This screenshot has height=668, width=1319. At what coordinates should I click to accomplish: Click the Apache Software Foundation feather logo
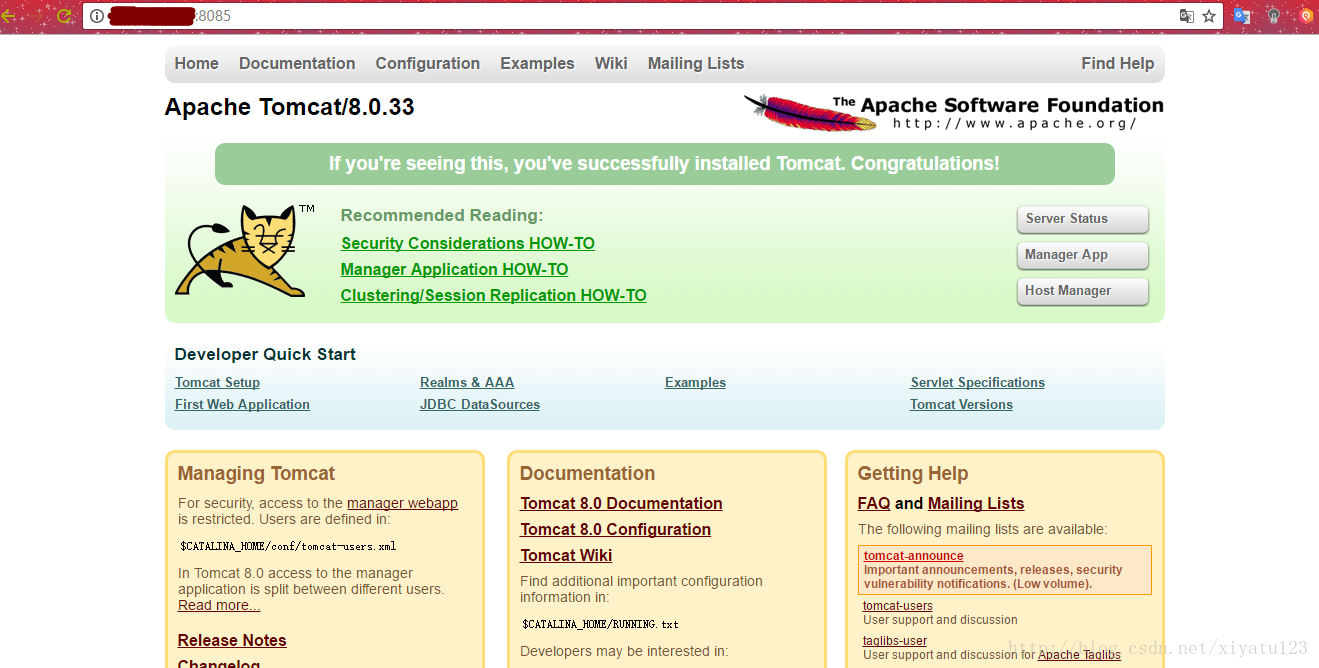pos(953,112)
